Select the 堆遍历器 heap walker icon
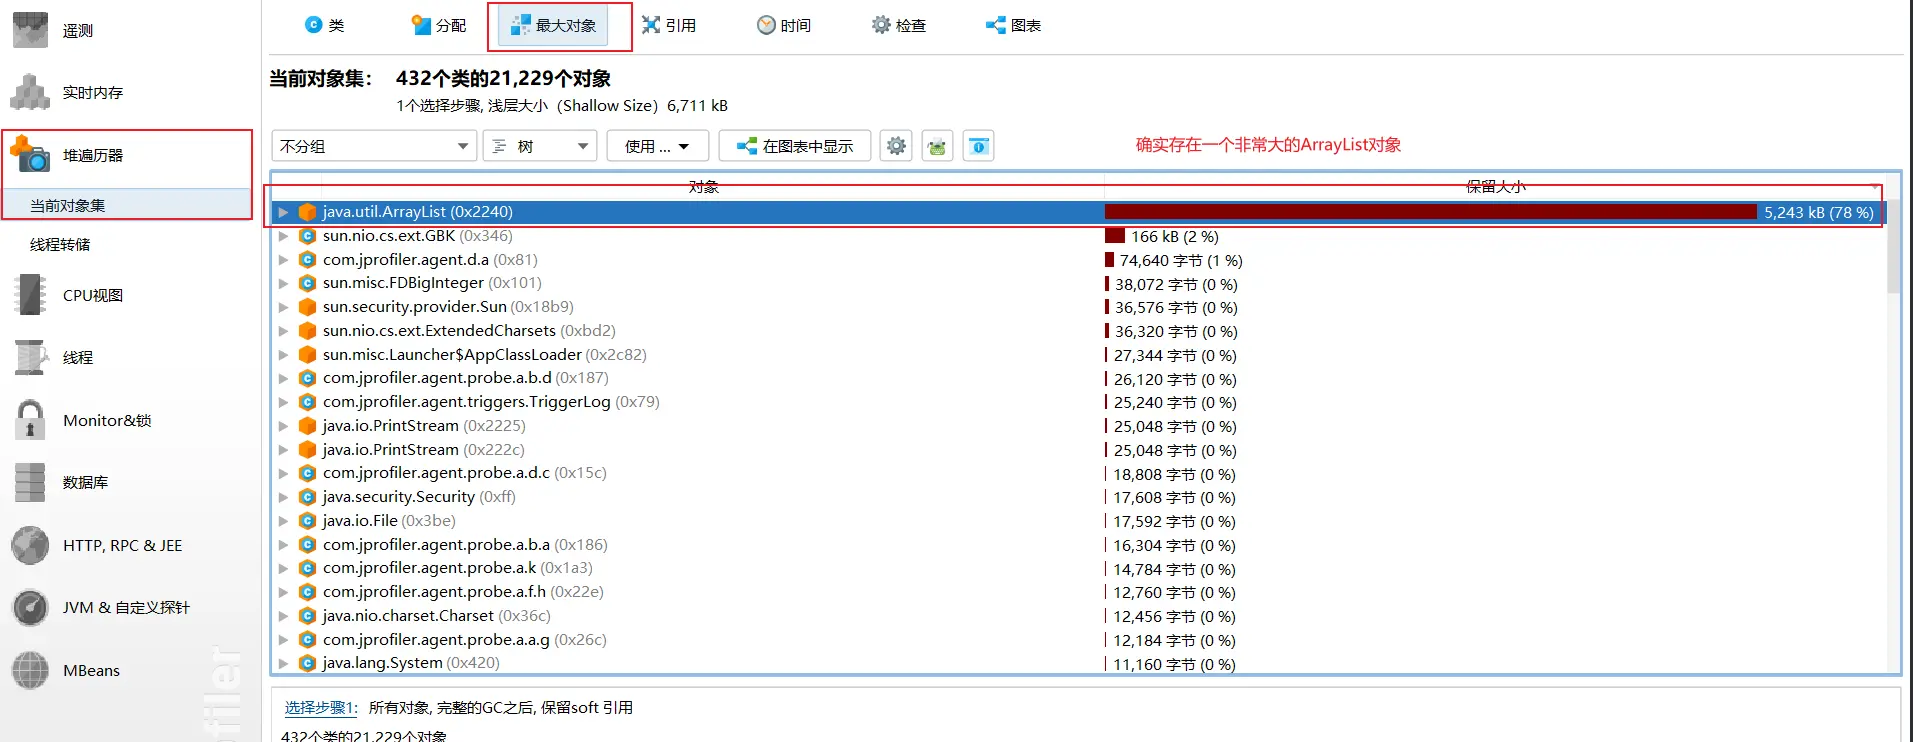This screenshot has height=742, width=1913. point(30,154)
